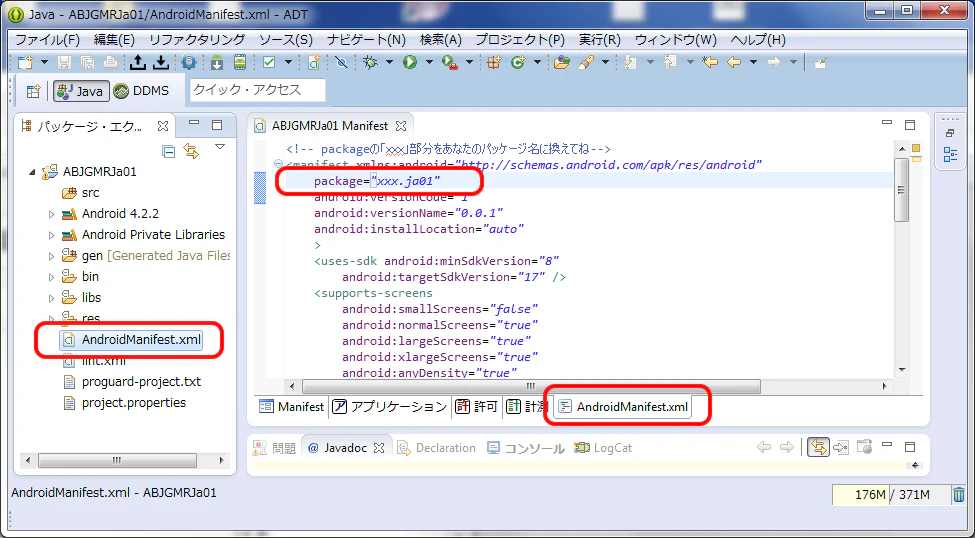Expand the Android 4.2.2 library node
This screenshot has height=538, width=975.
tap(52, 214)
